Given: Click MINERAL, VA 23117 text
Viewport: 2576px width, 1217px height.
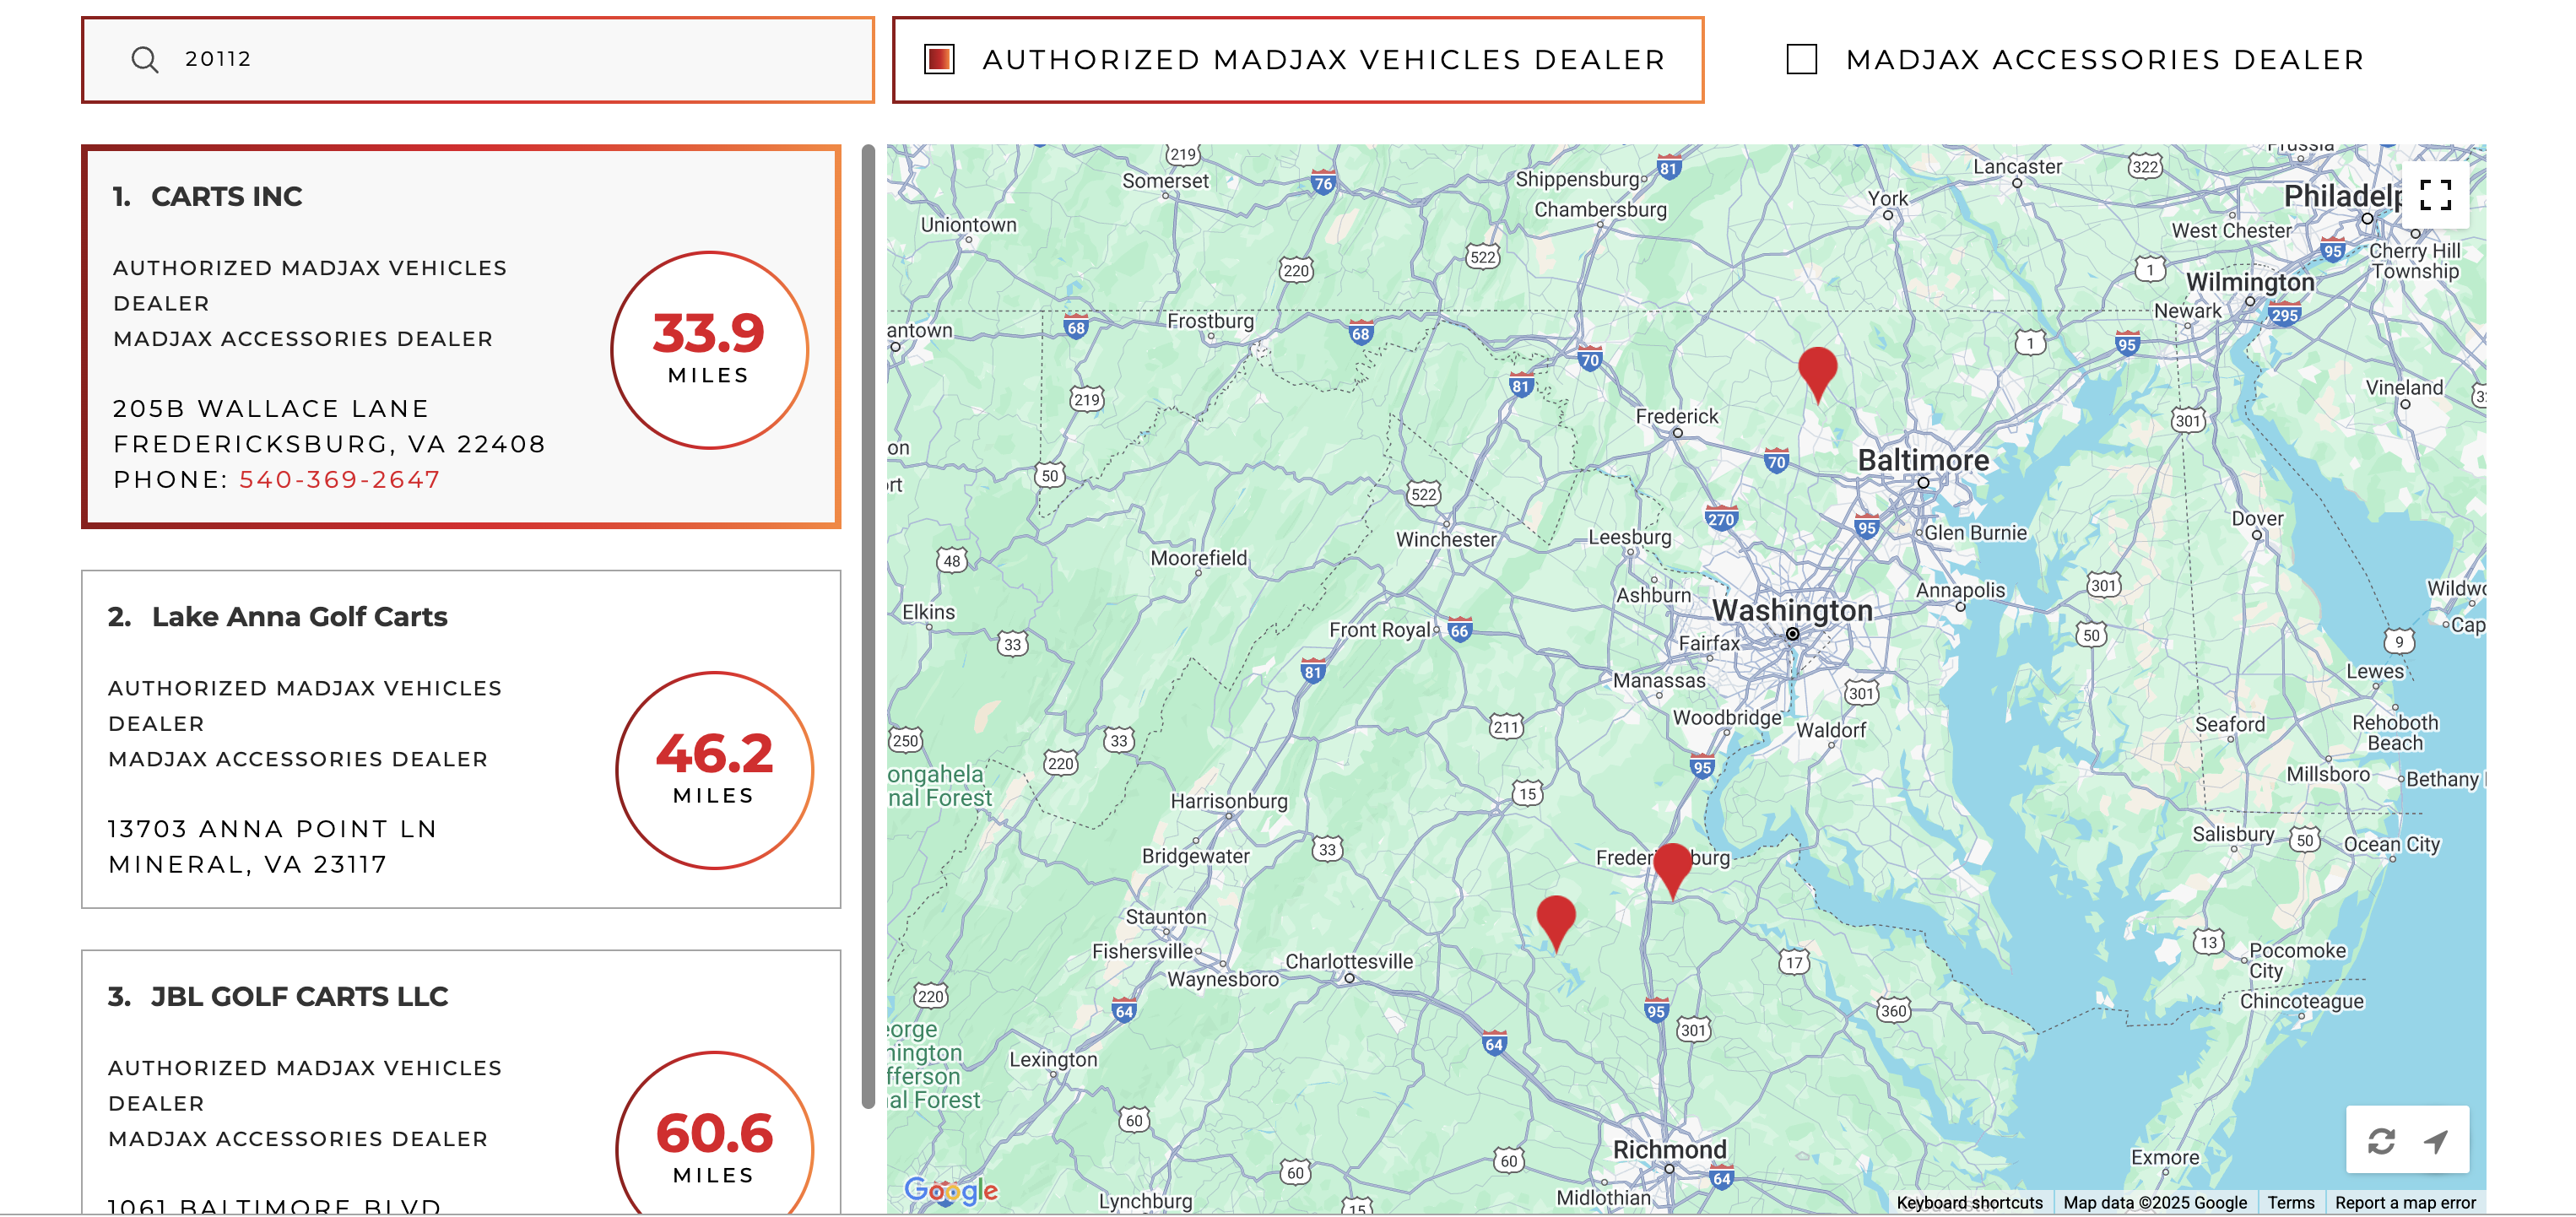Looking at the screenshot, I should (247, 864).
